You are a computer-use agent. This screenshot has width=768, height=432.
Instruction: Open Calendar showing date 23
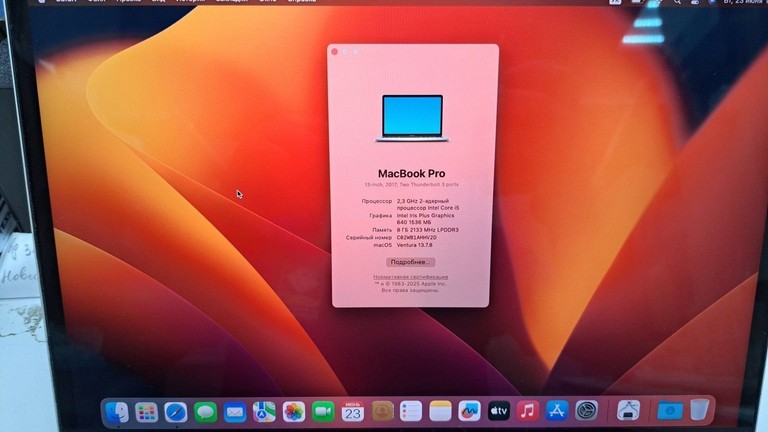[353, 412]
